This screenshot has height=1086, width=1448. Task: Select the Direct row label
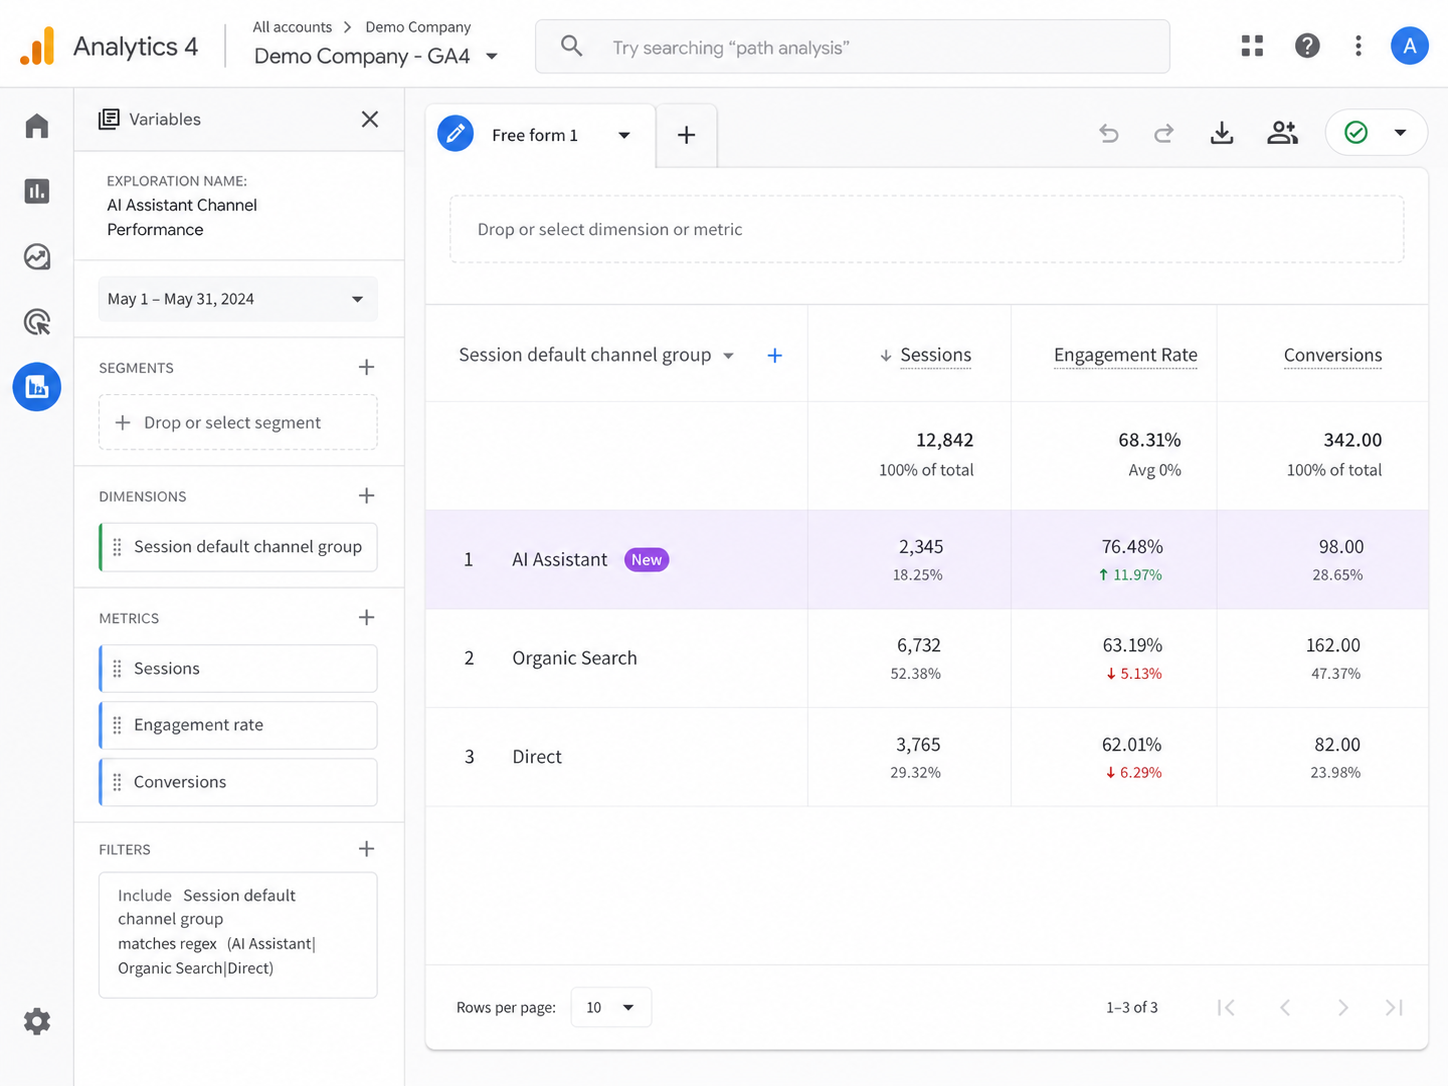(x=537, y=757)
